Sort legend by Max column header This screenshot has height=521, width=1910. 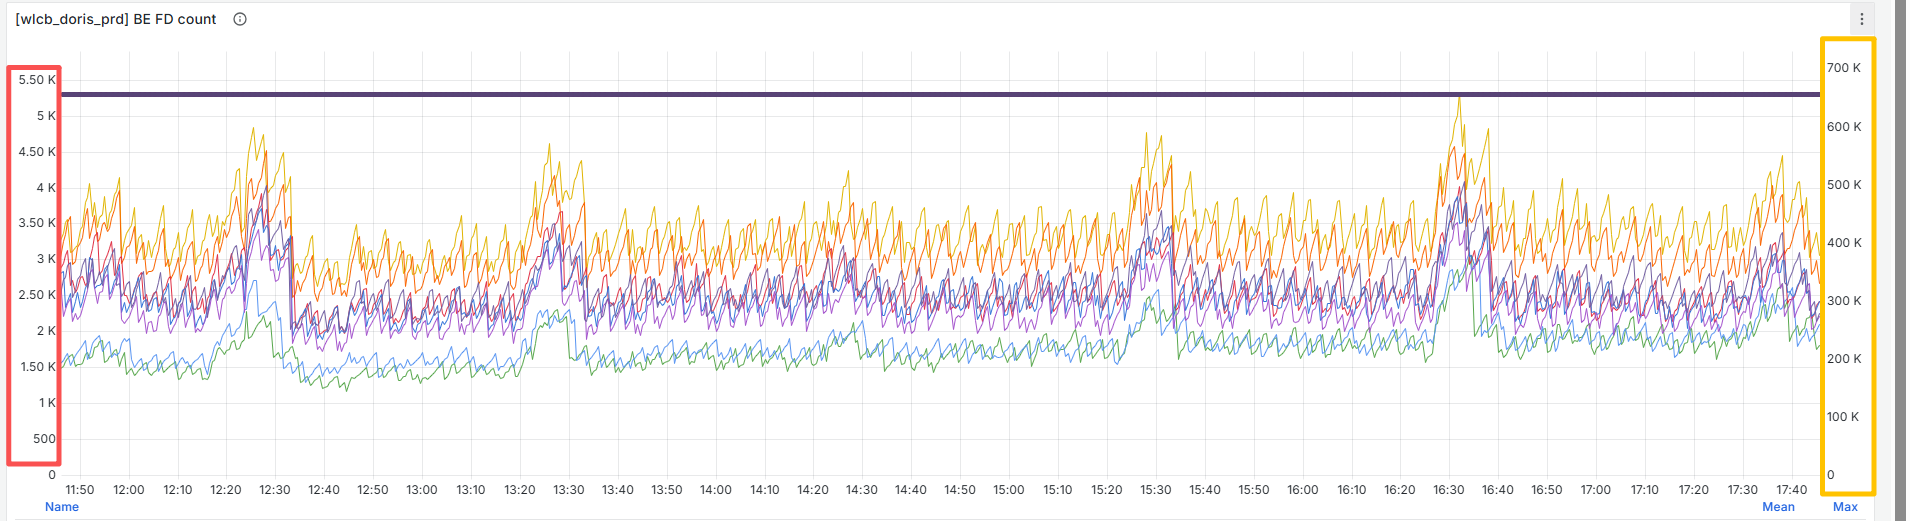[1845, 507]
